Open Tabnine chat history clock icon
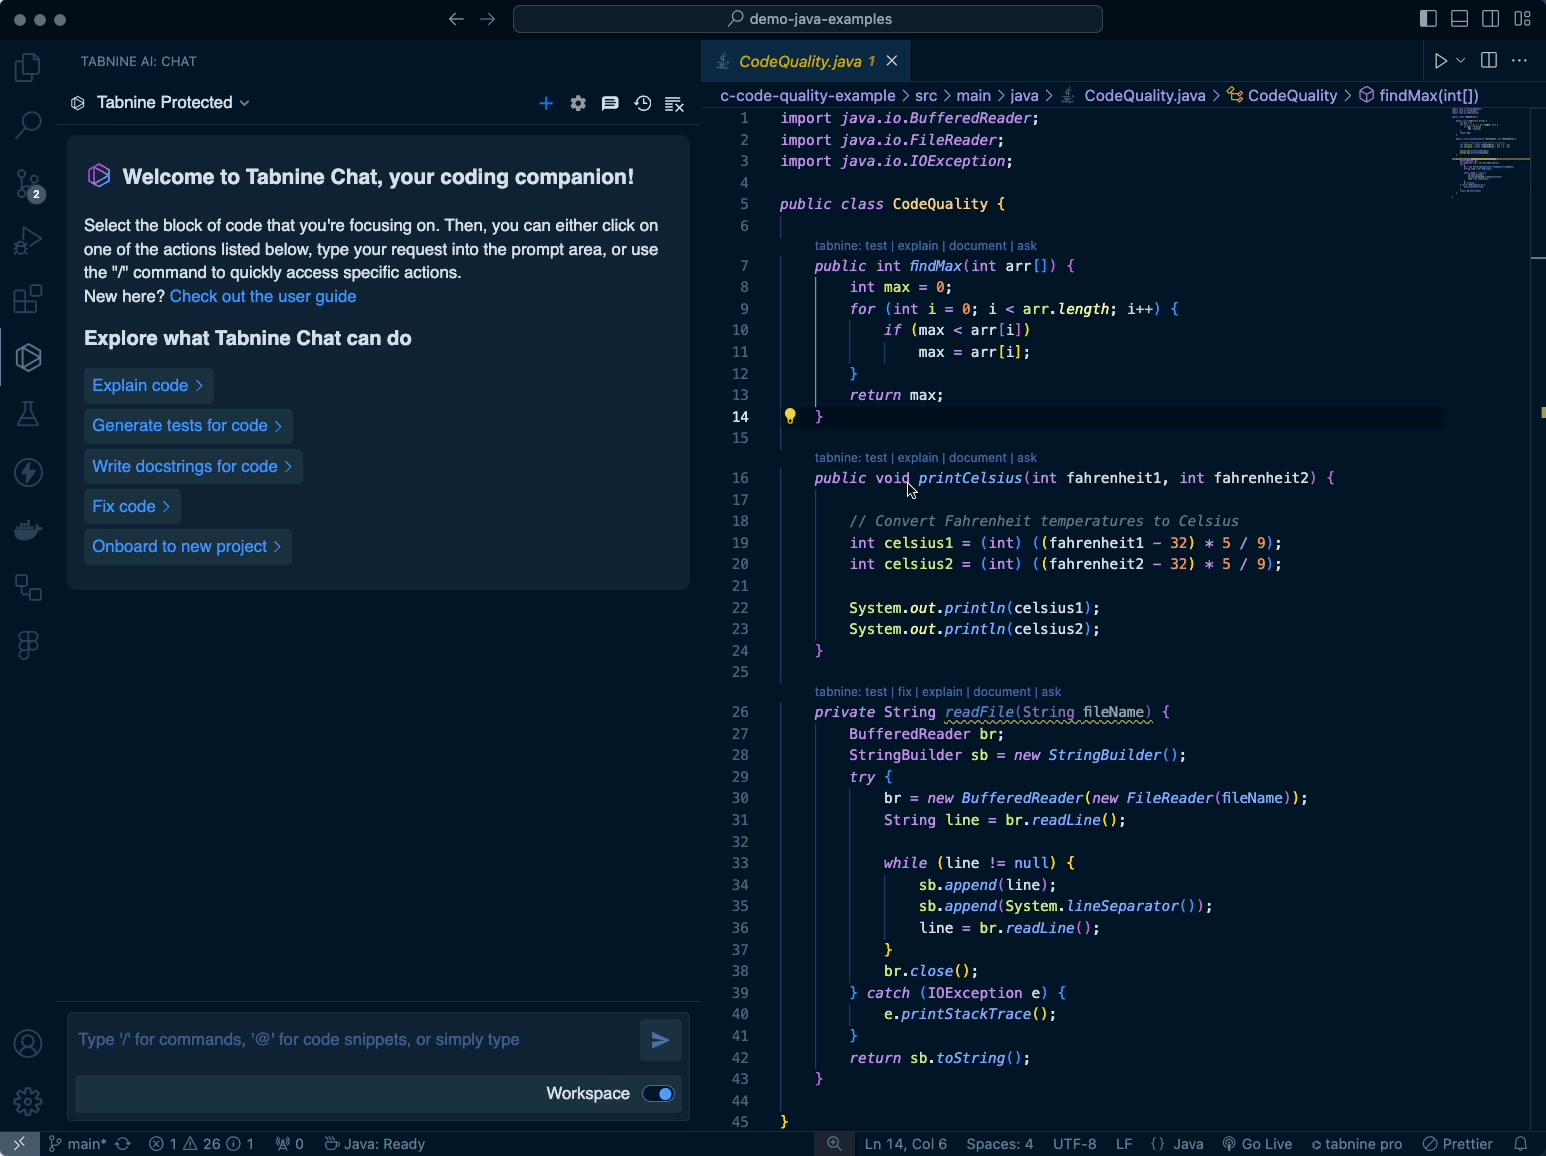This screenshot has height=1156, width=1546. (643, 103)
